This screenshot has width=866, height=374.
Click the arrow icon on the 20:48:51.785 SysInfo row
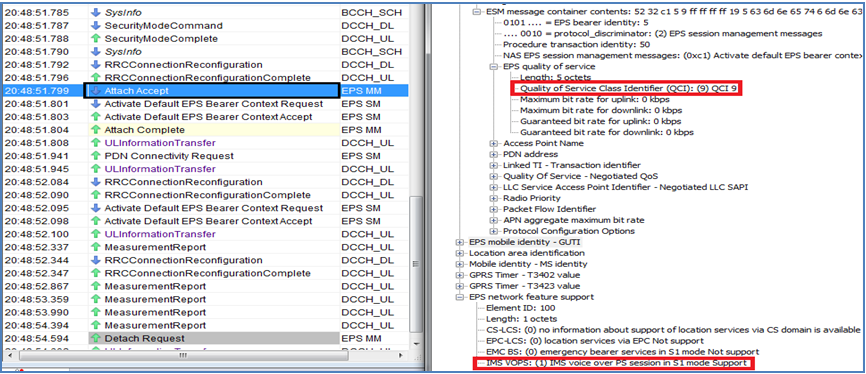tap(96, 12)
